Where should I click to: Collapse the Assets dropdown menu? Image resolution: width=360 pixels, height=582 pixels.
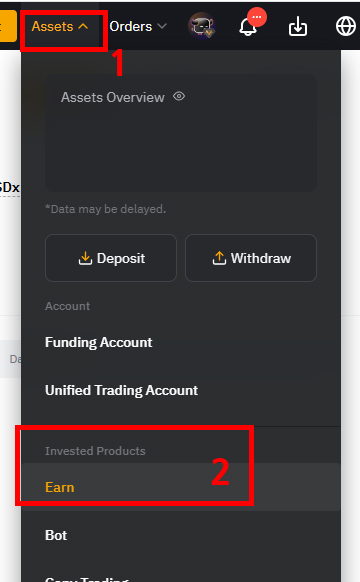[60, 26]
